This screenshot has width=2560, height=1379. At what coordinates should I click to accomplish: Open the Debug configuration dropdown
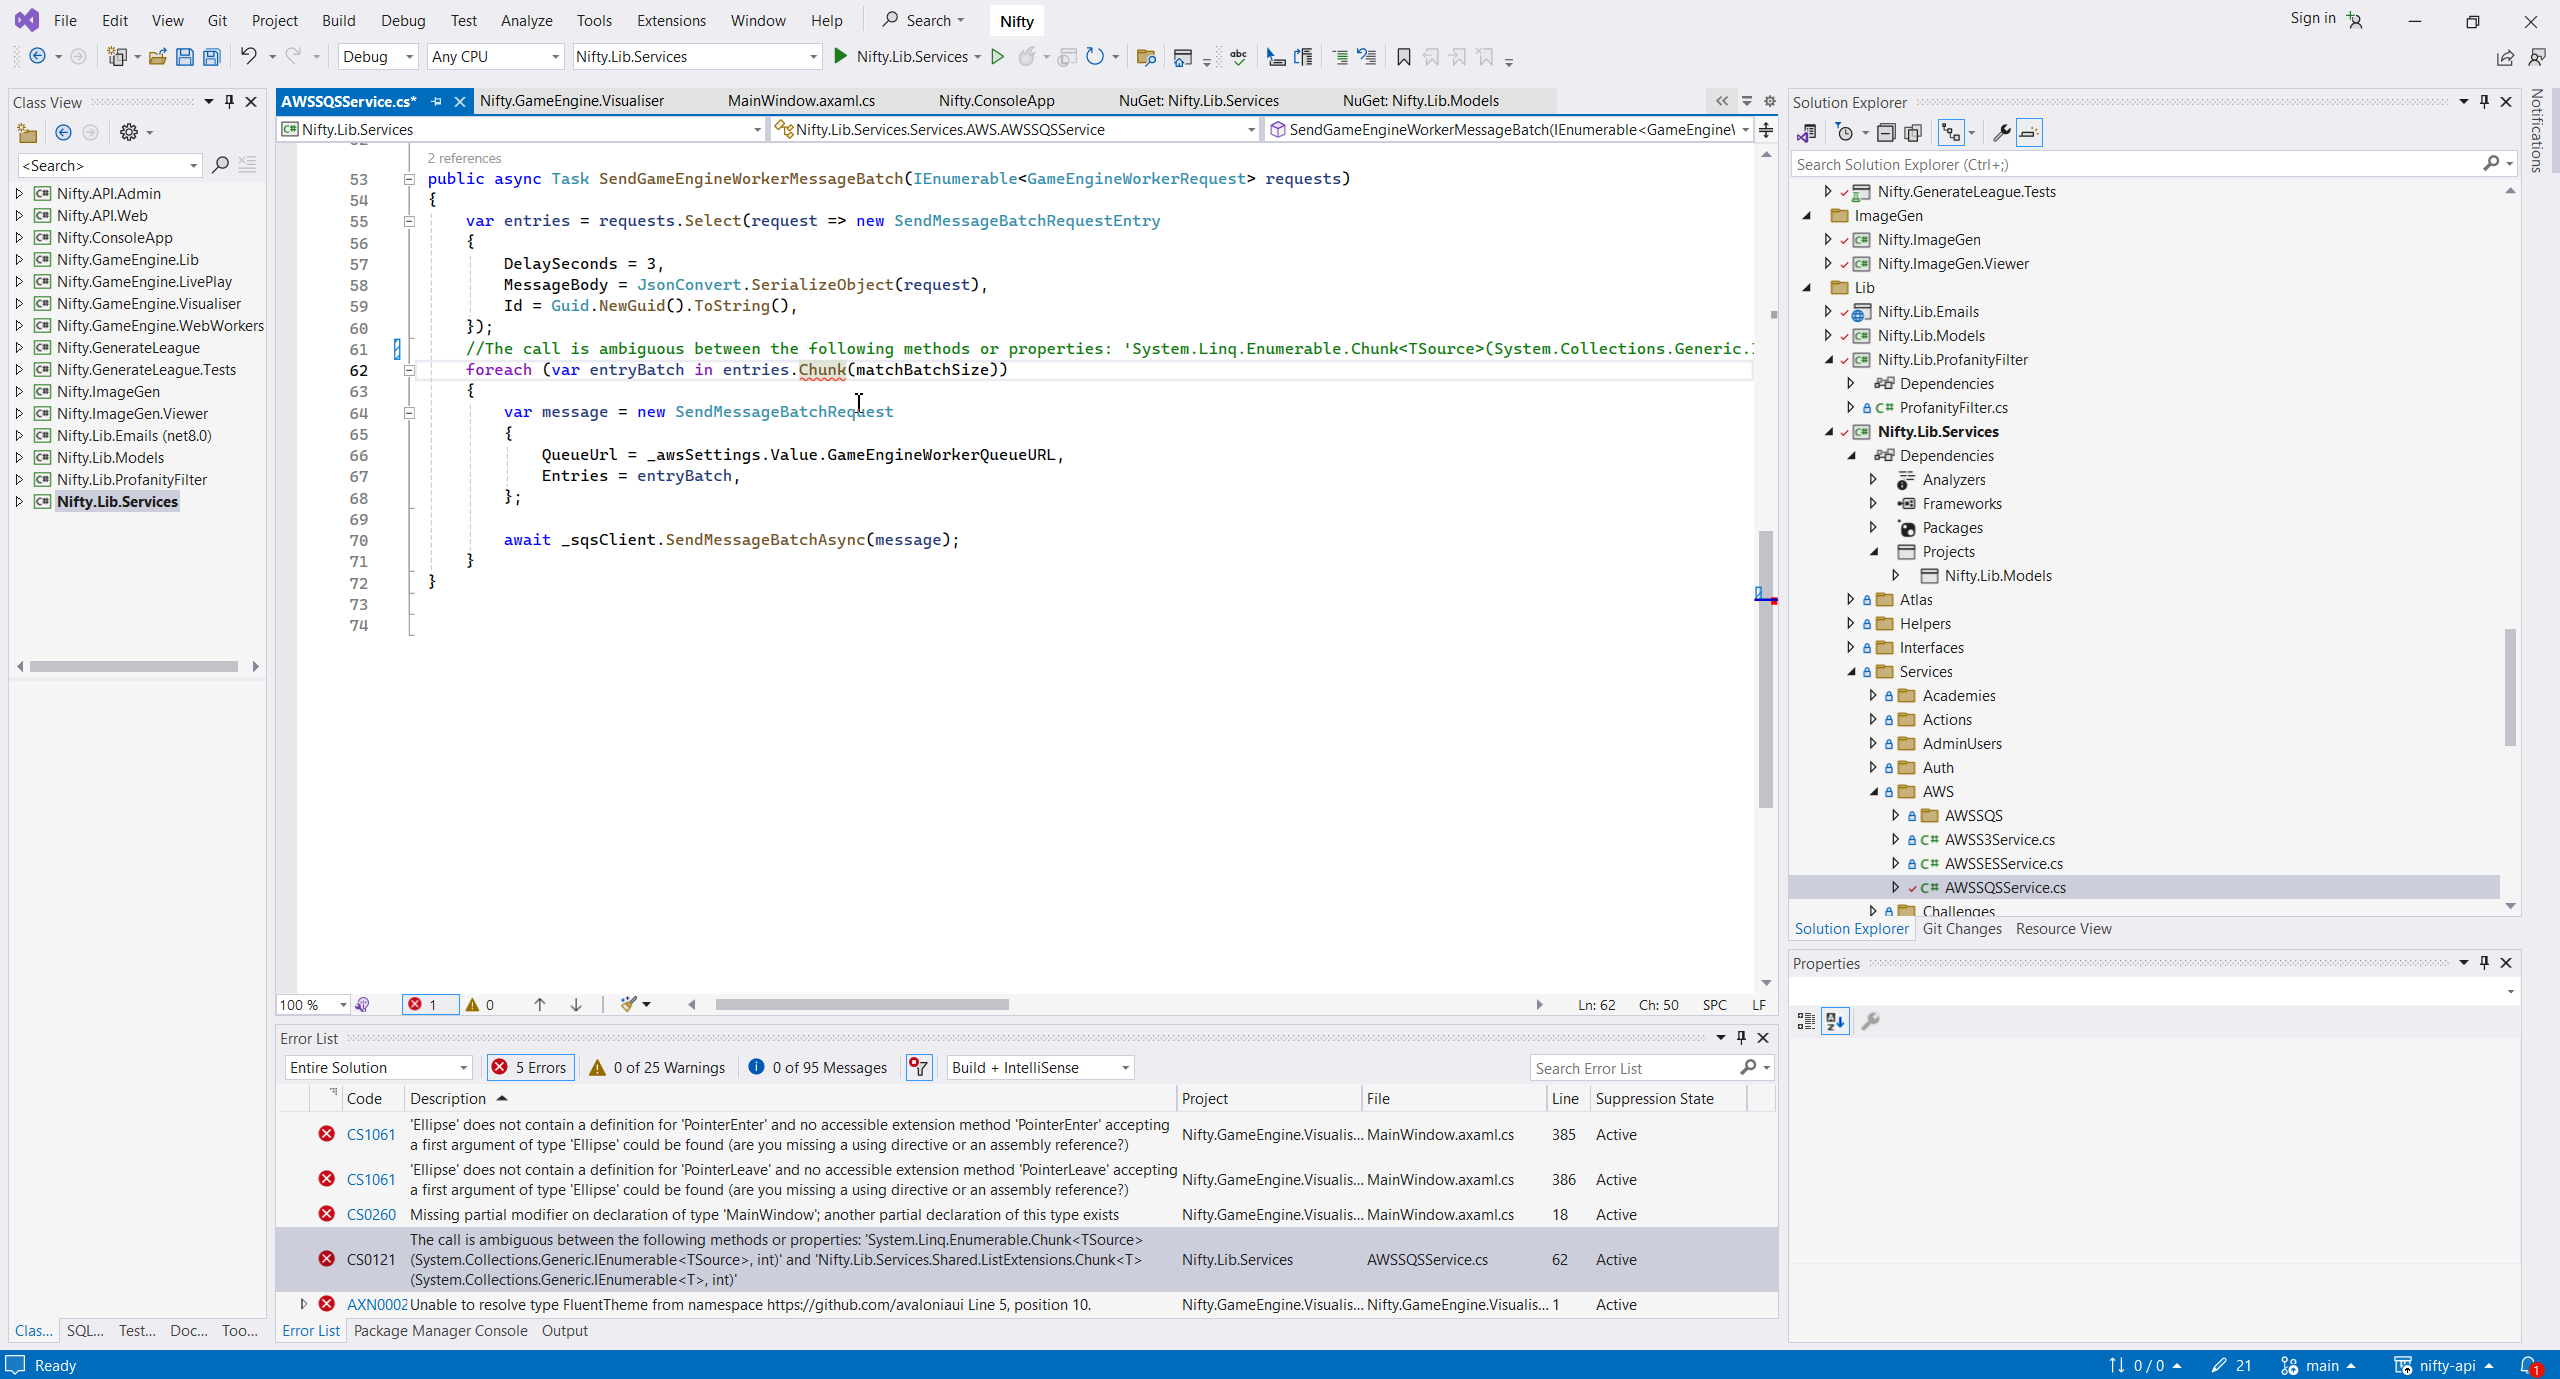(x=378, y=57)
